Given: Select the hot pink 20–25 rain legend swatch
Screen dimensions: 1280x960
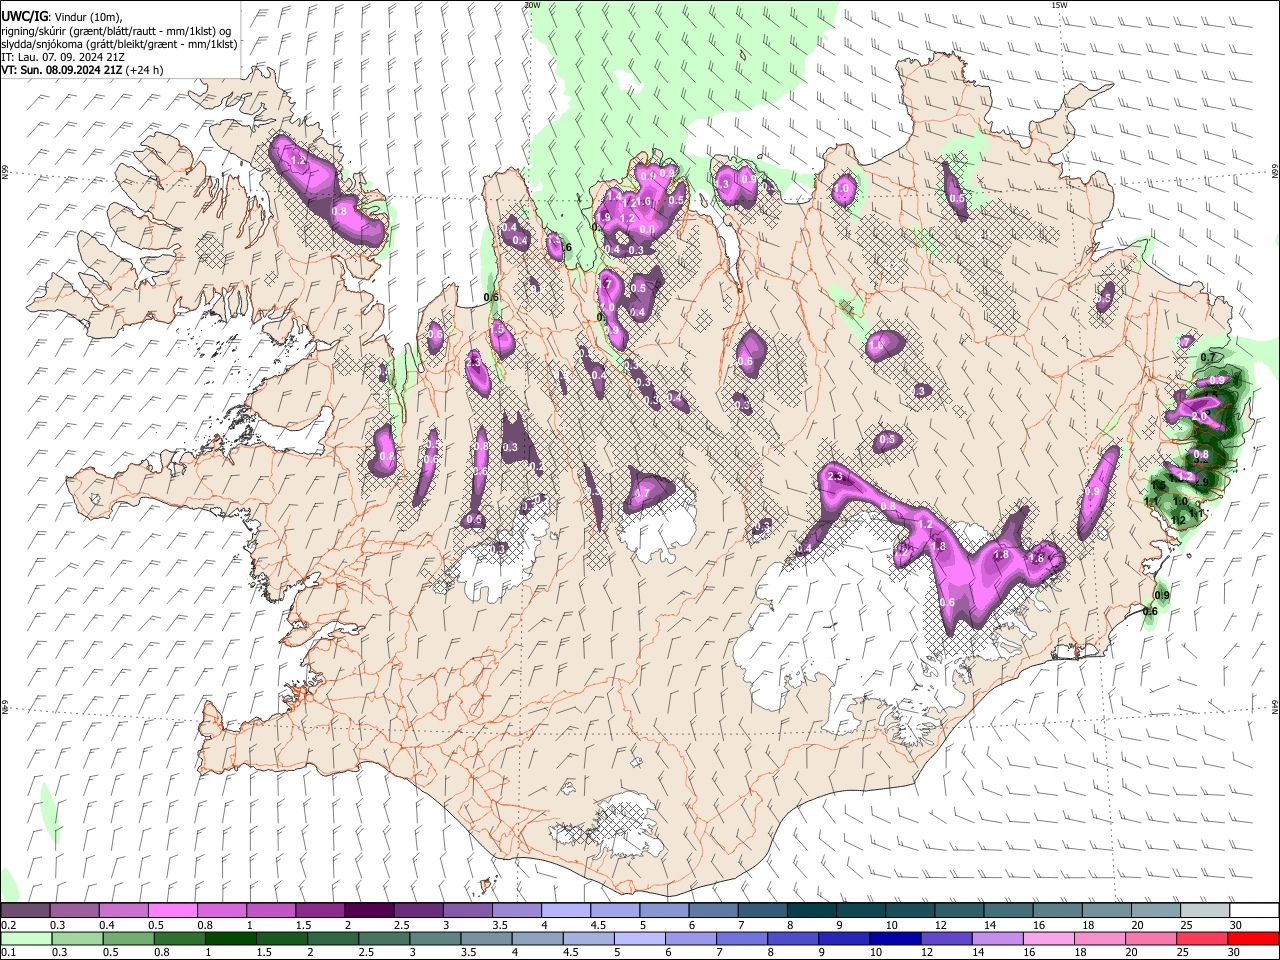Looking at the screenshot, I should 1151,938.
